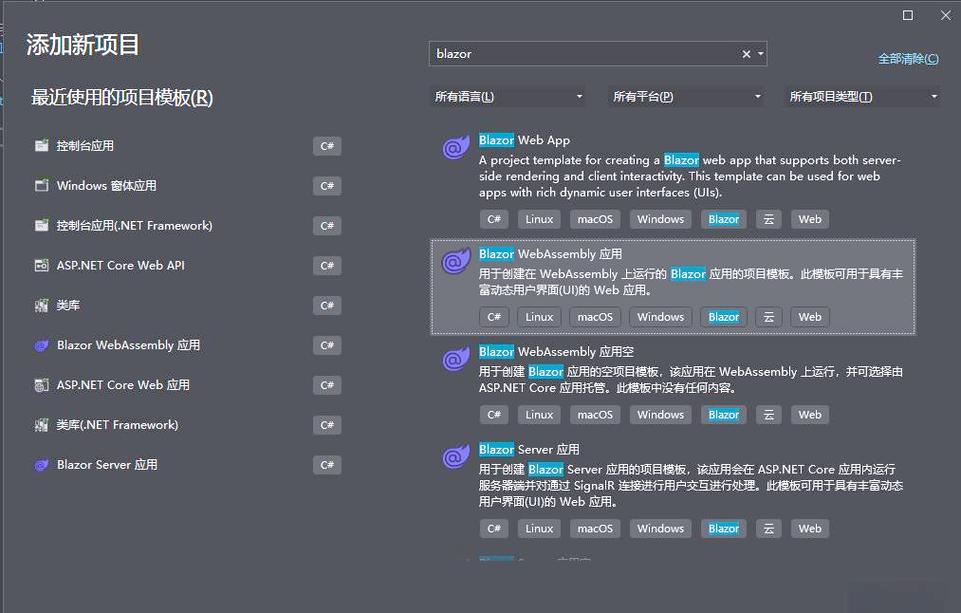Click 云 tag under Blazor Web App
961x613 pixels.
pyautogui.click(x=769, y=219)
